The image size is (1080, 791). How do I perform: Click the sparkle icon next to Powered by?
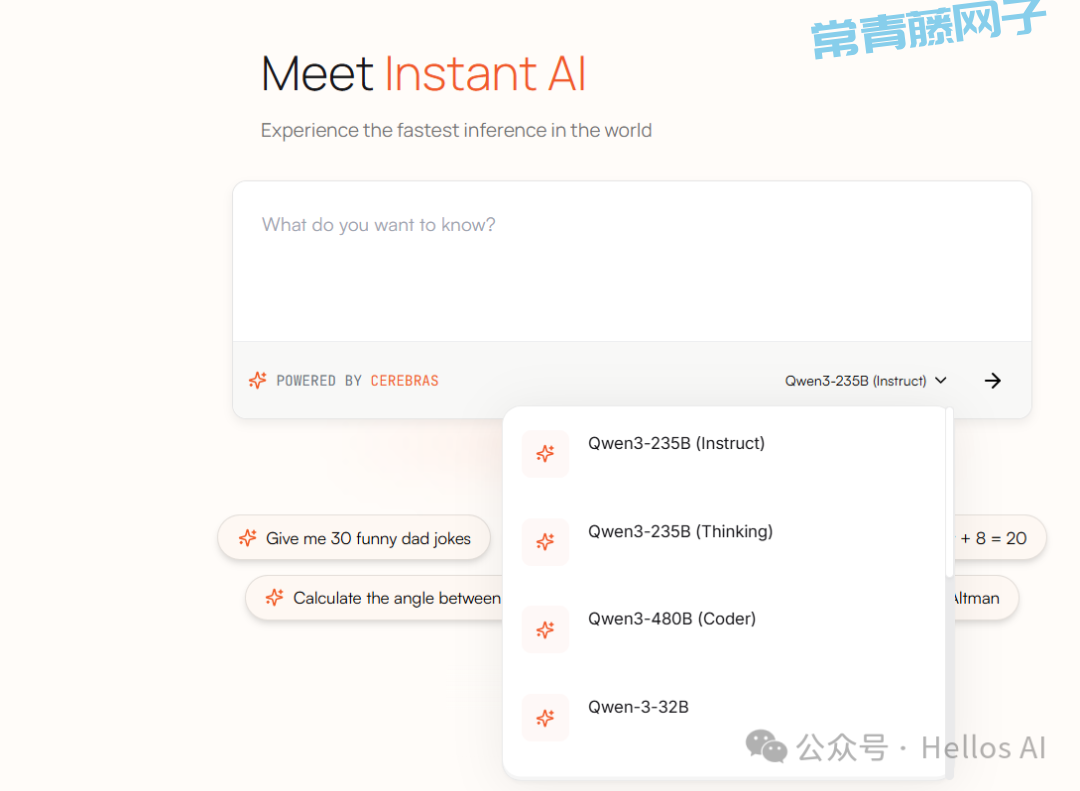(x=257, y=380)
